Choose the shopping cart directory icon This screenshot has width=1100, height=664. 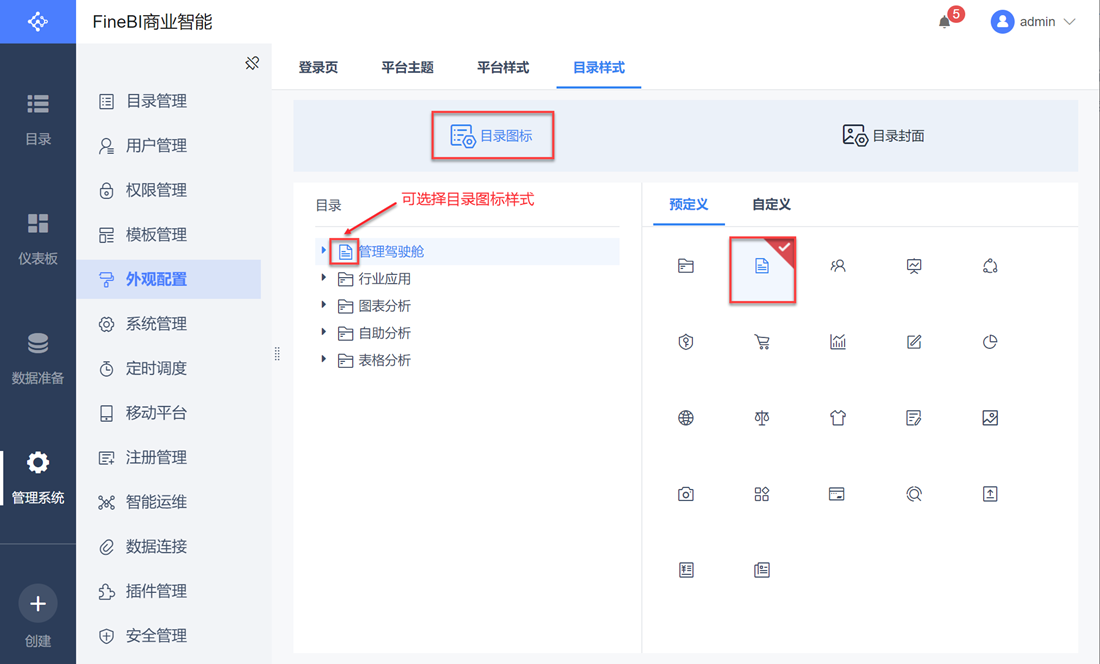[762, 342]
